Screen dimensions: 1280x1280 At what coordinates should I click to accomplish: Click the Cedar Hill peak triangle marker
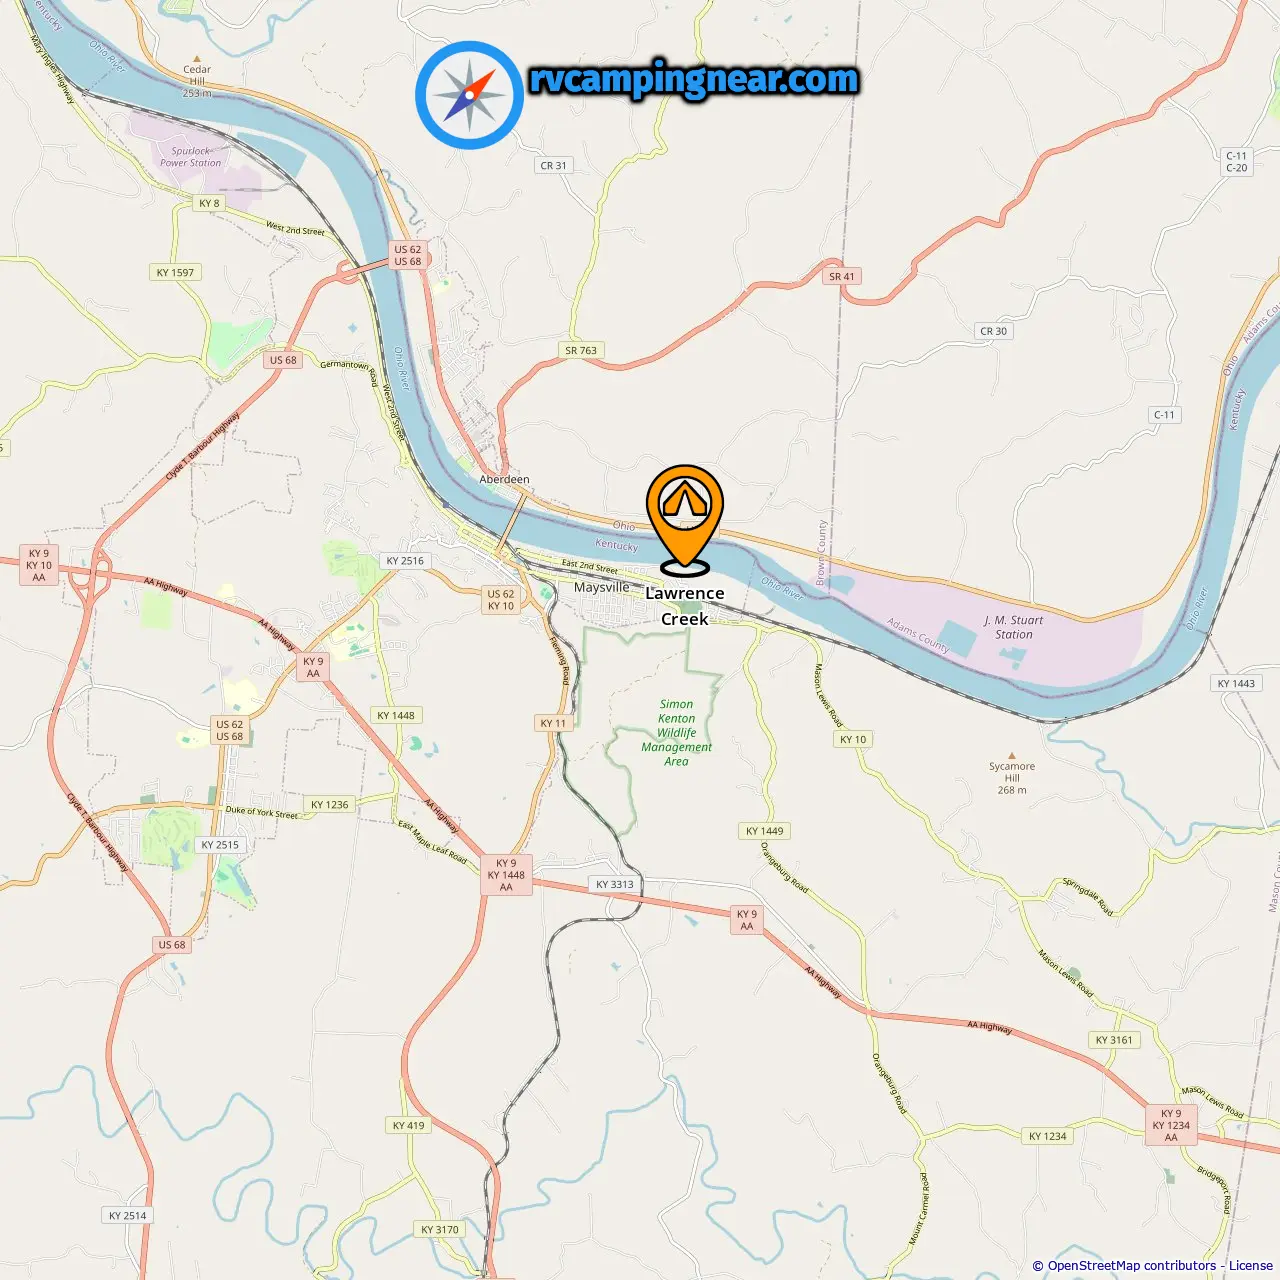[x=197, y=59]
